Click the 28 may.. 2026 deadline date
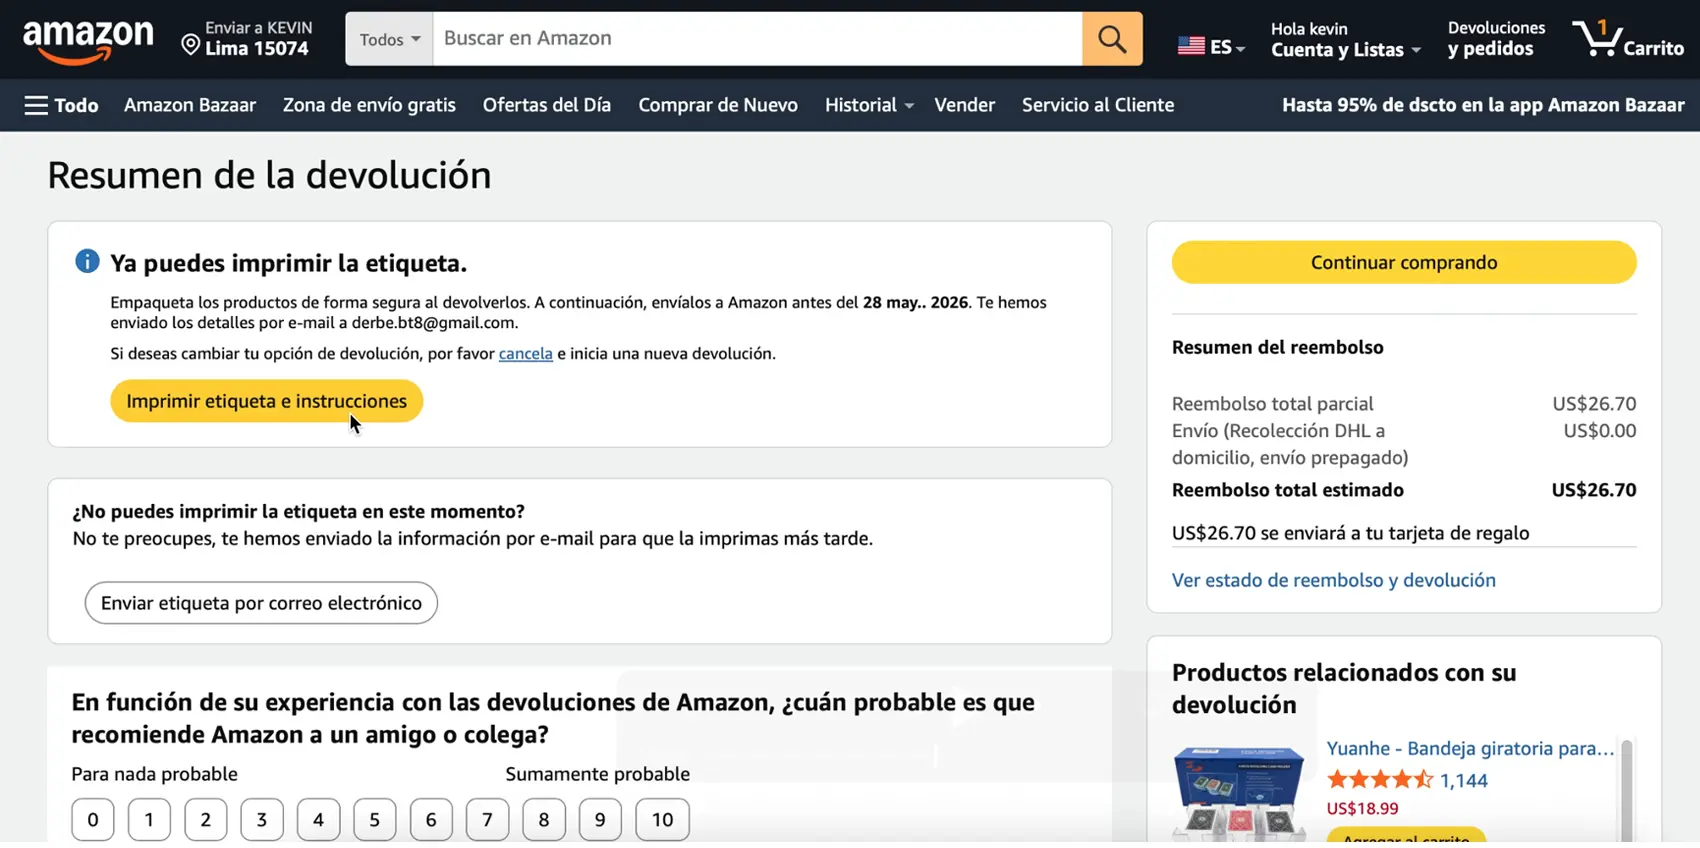The height and width of the screenshot is (848, 1700). [915, 302]
